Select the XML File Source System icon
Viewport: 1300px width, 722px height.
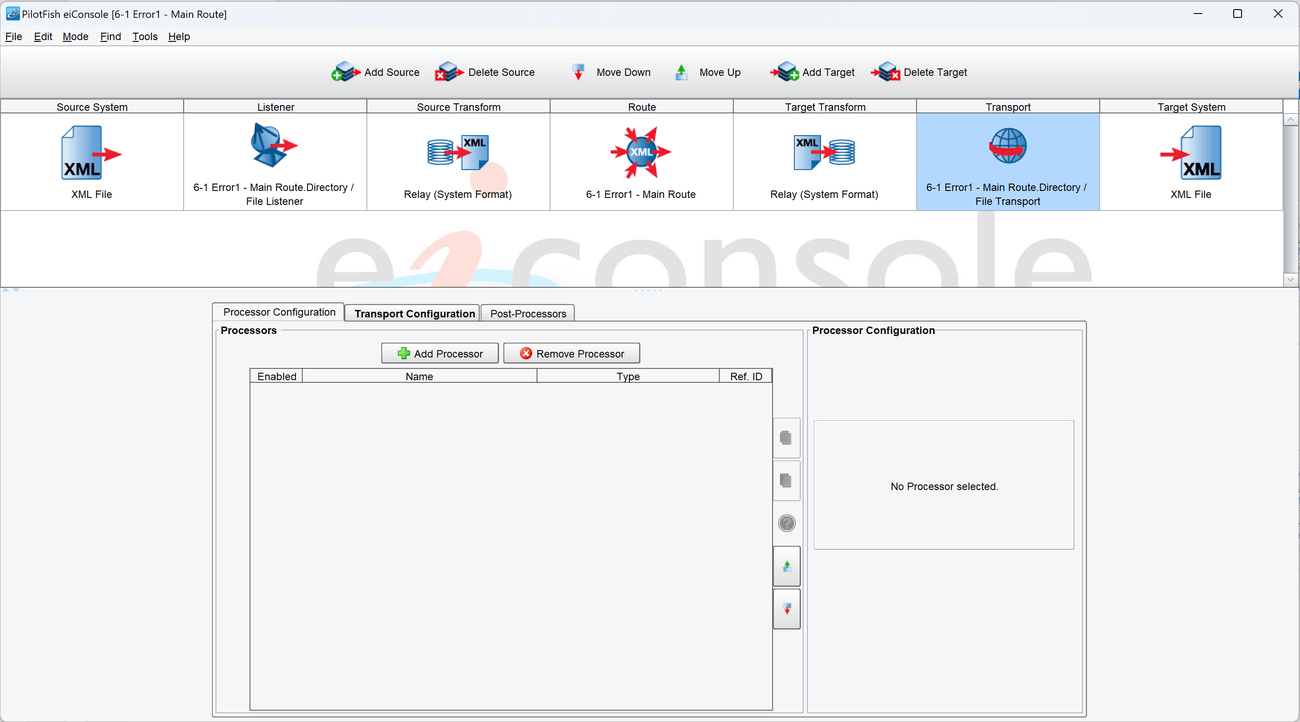pos(92,154)
